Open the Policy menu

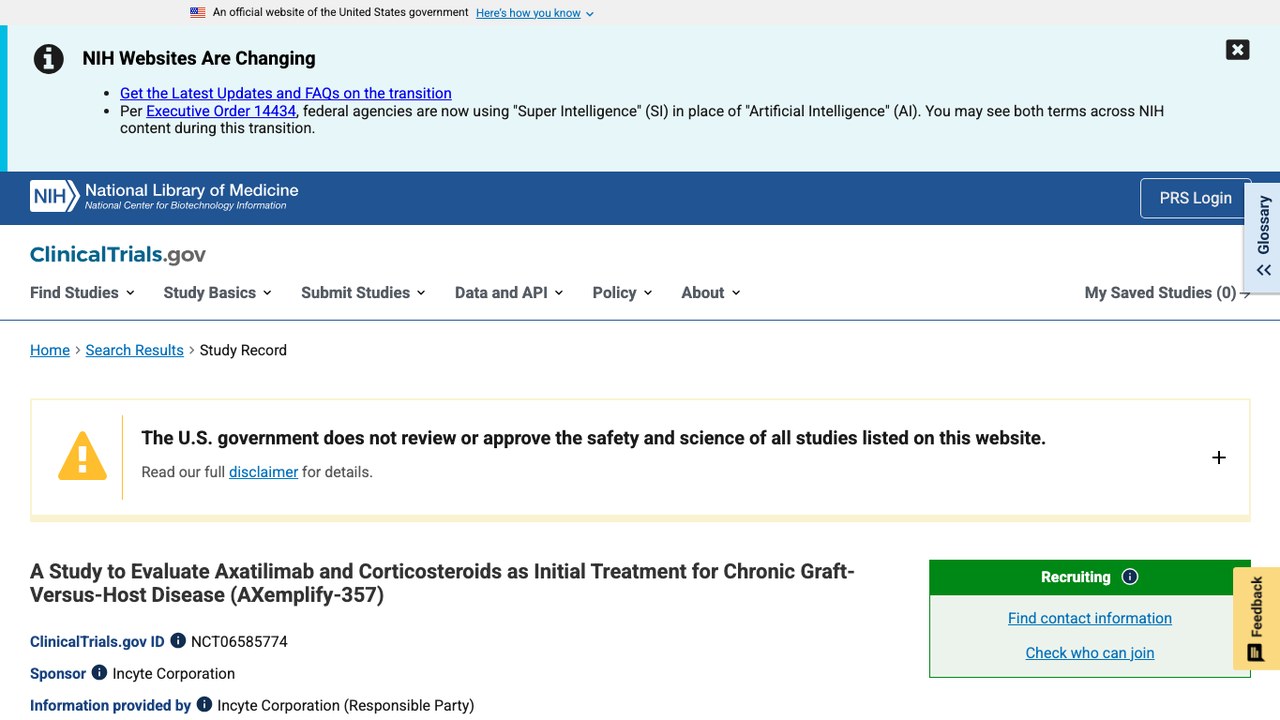622,293
